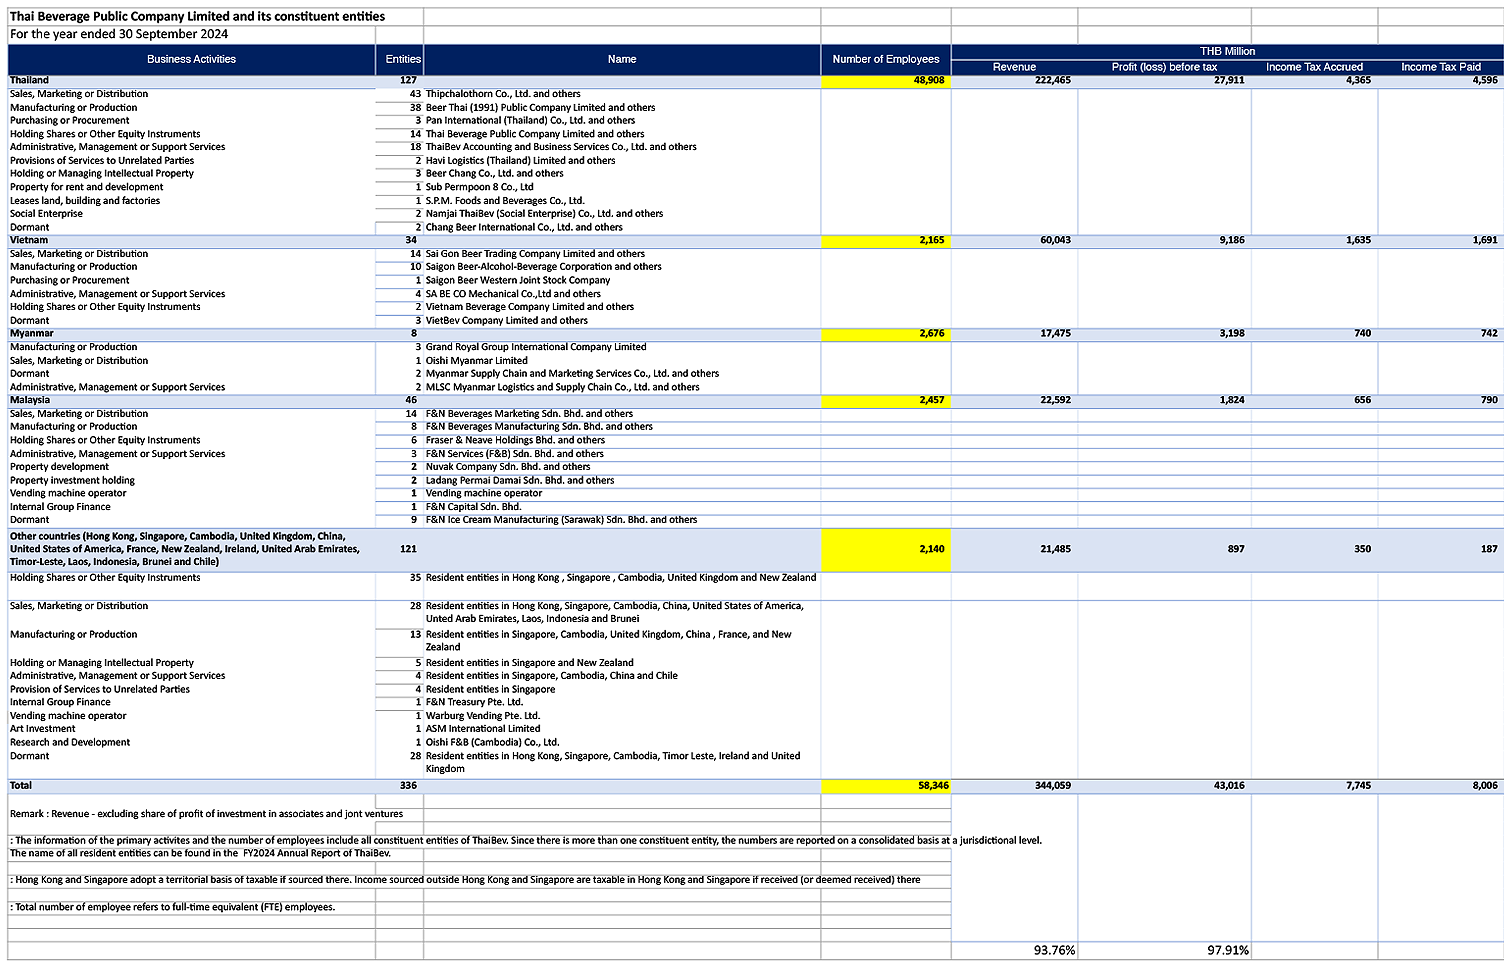This screenshot has height=968, width=1504.
Task: Select Thailand employee count 48,908
Action: pos(886,81)
